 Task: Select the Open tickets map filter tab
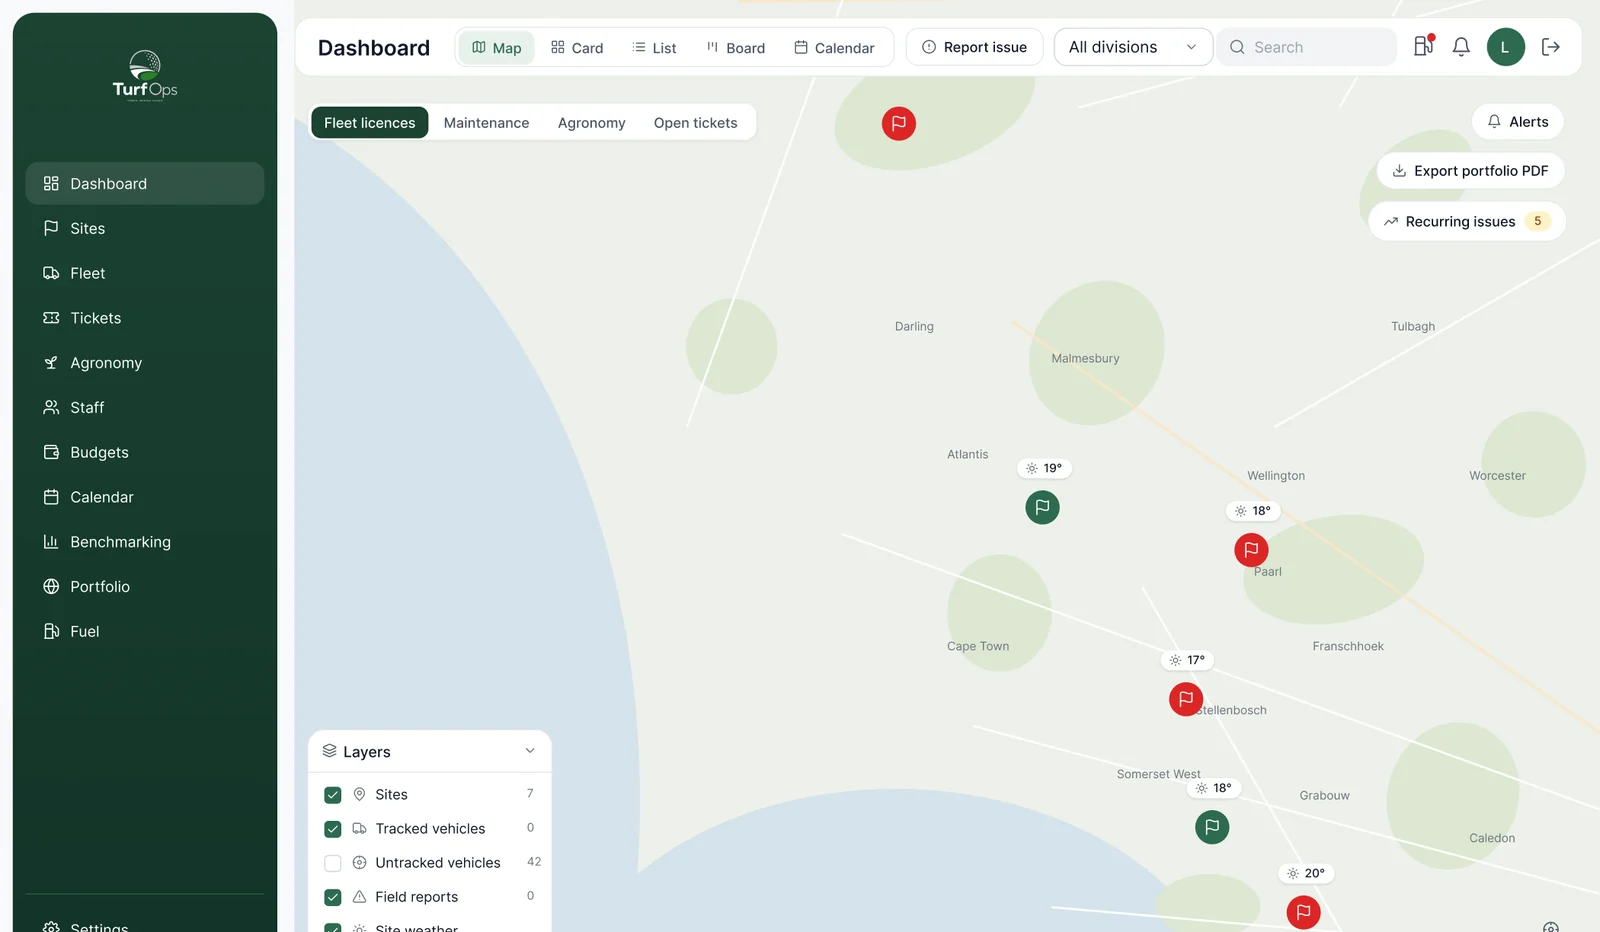click(696, 123)
